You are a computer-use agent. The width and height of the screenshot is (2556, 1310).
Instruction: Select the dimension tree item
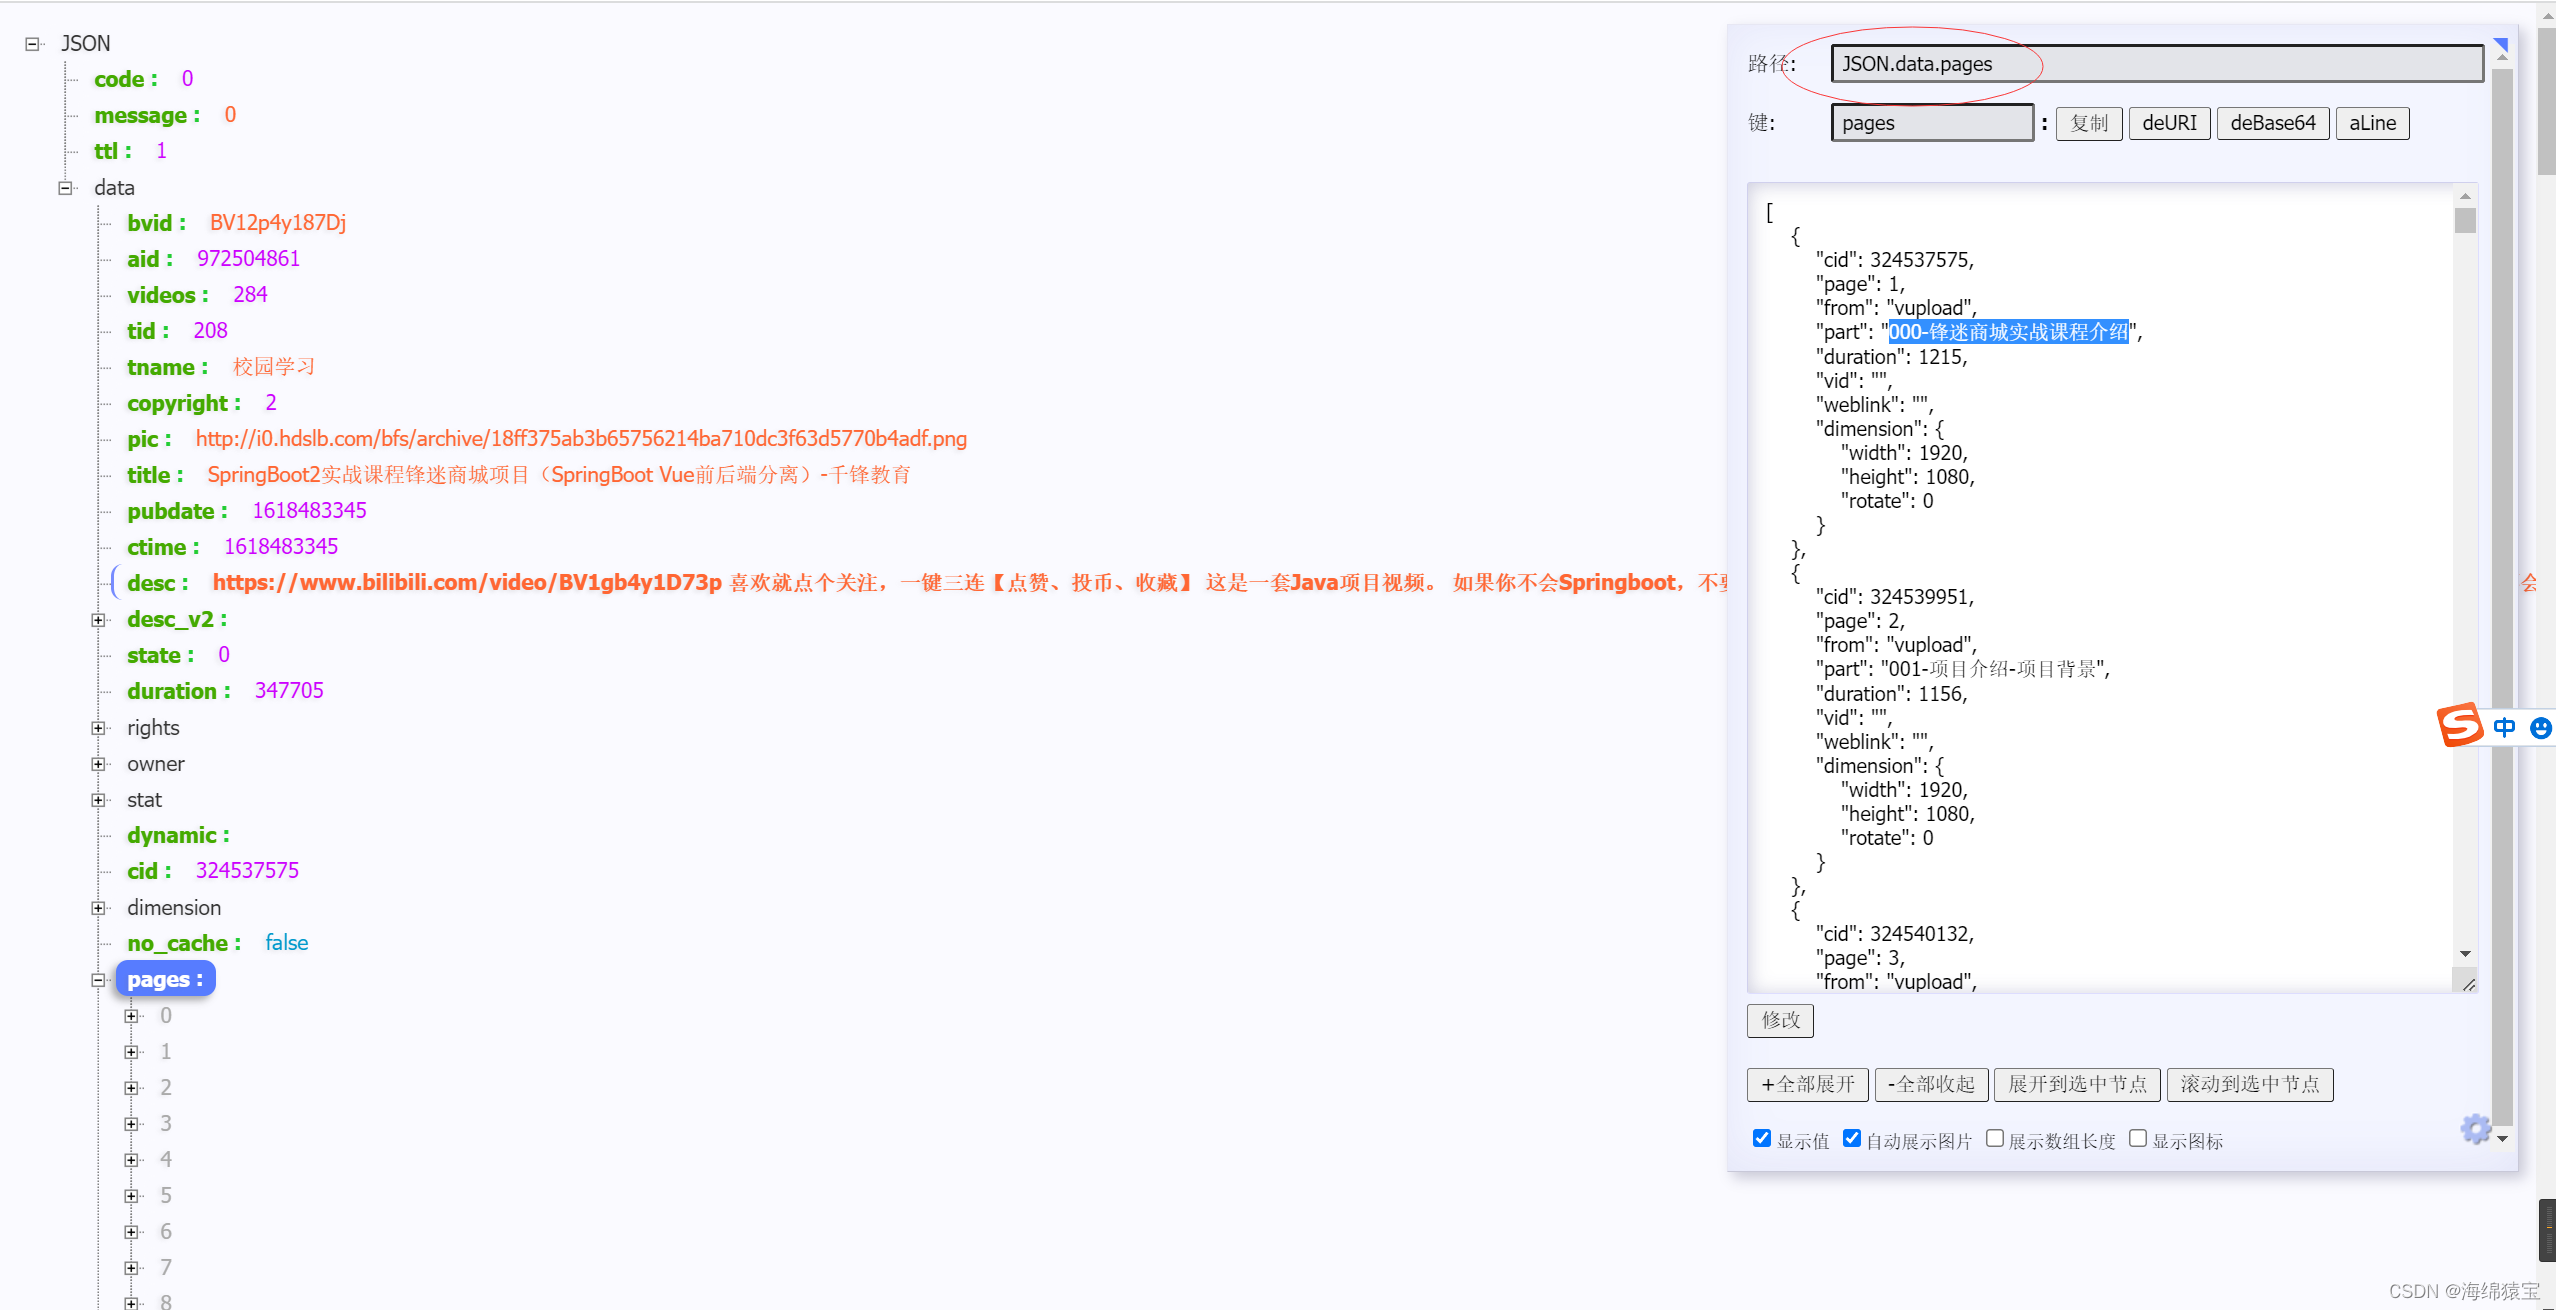click(174, 907)
